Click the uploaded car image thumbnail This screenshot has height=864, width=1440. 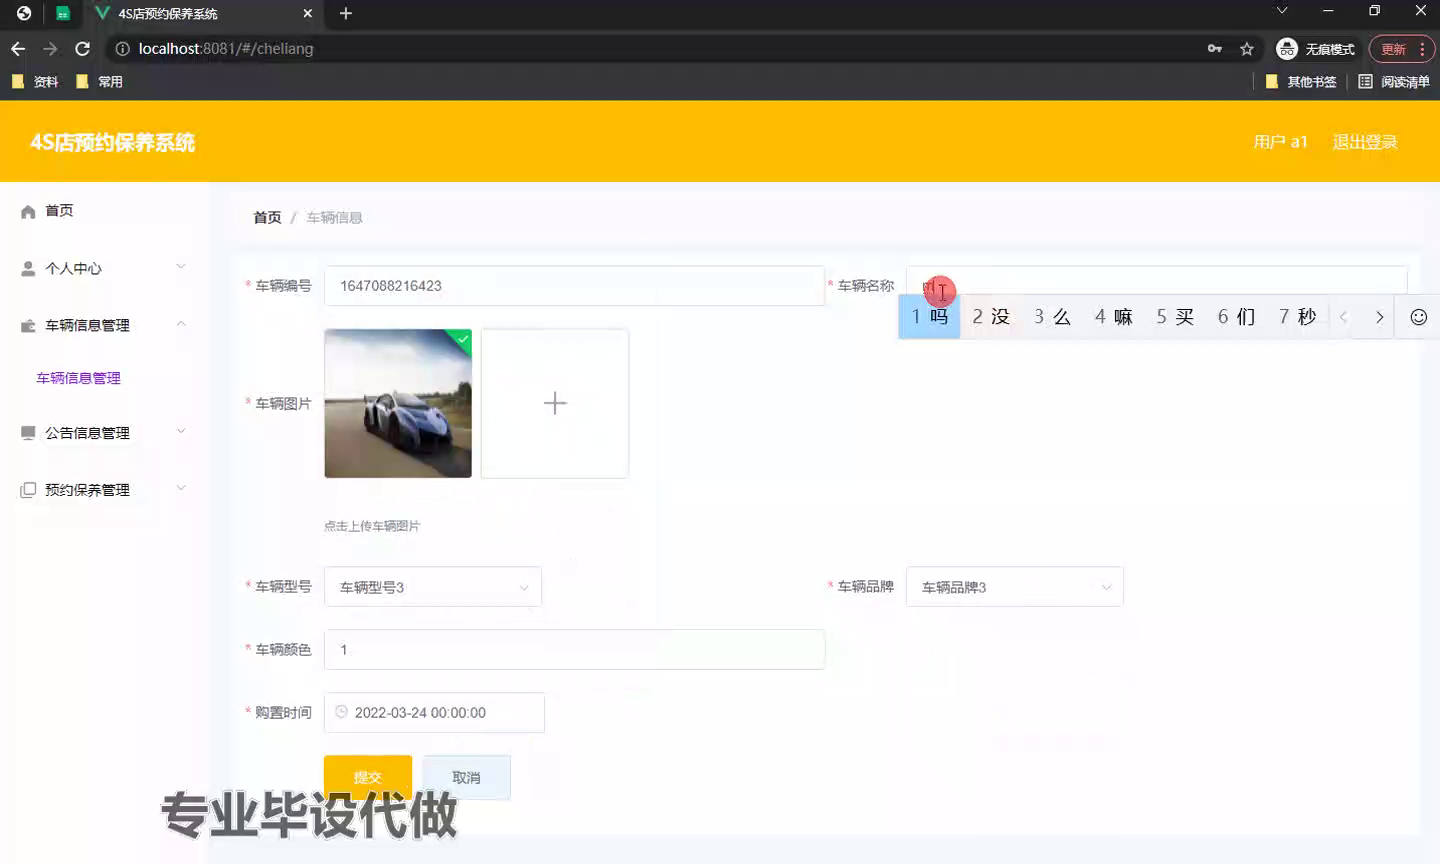click(398, 403)
